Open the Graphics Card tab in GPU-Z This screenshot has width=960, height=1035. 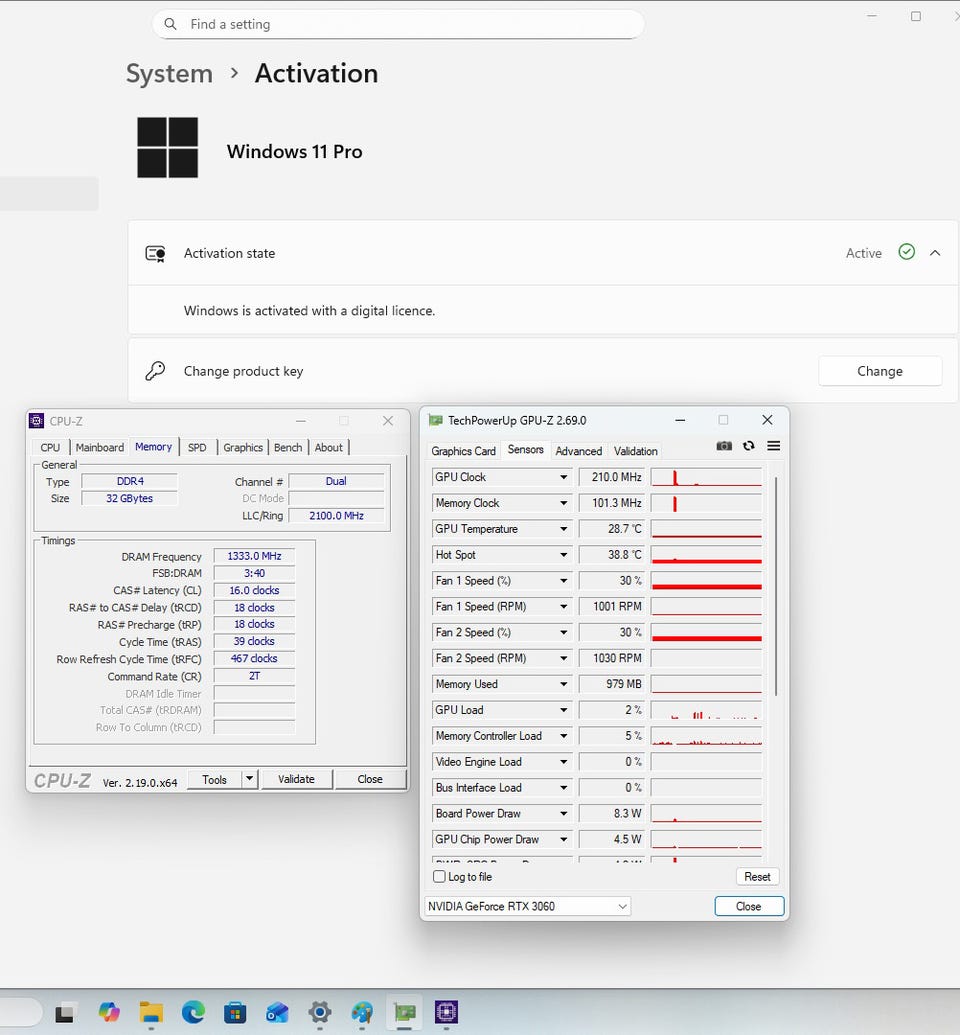463,451
